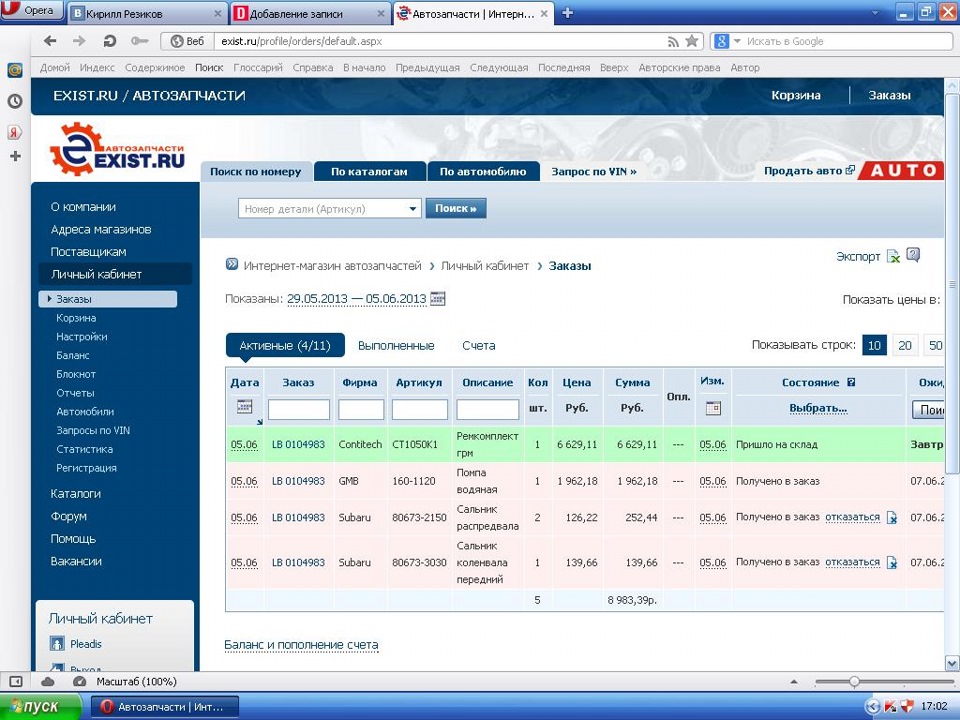Bookmark page with the star icon
960x720 pixels.
(x=692, y=41)
